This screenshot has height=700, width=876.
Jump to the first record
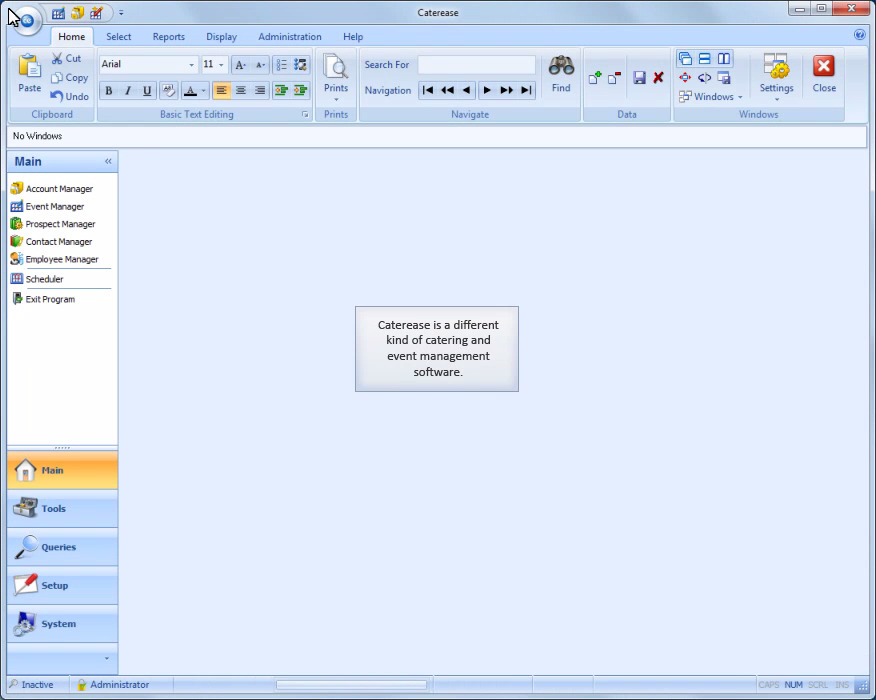[x=428, y=91]
